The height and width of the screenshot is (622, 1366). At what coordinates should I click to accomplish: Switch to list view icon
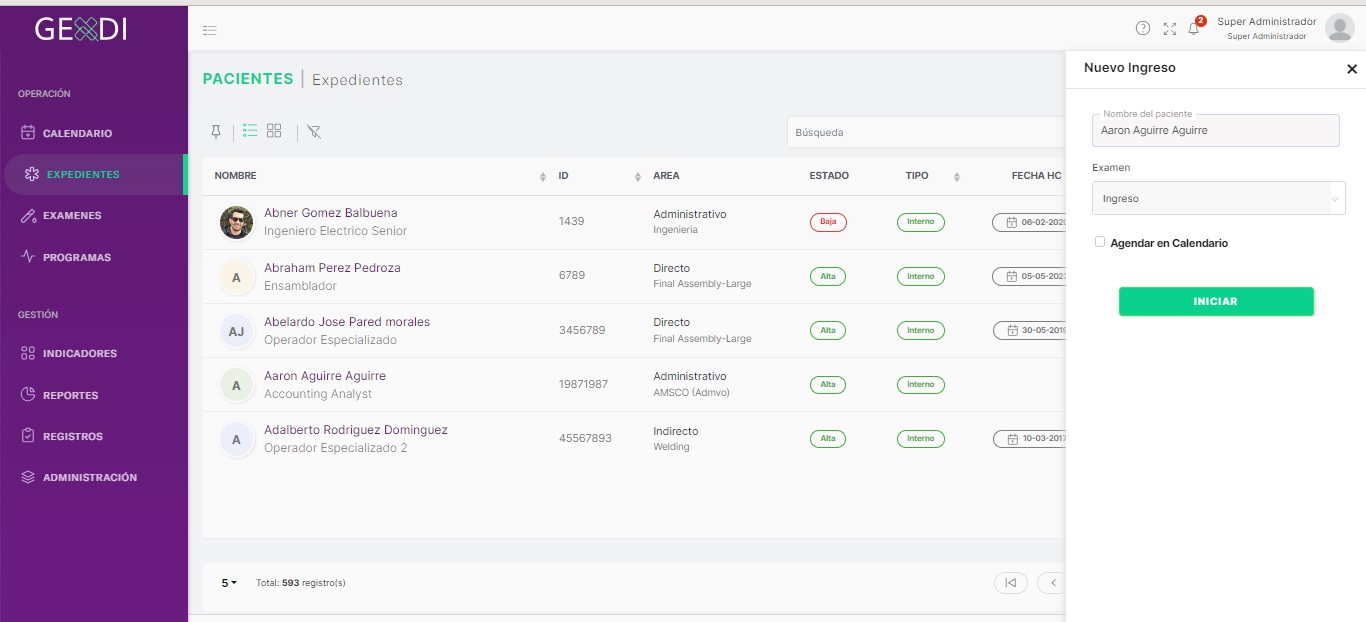click(250, 131)
